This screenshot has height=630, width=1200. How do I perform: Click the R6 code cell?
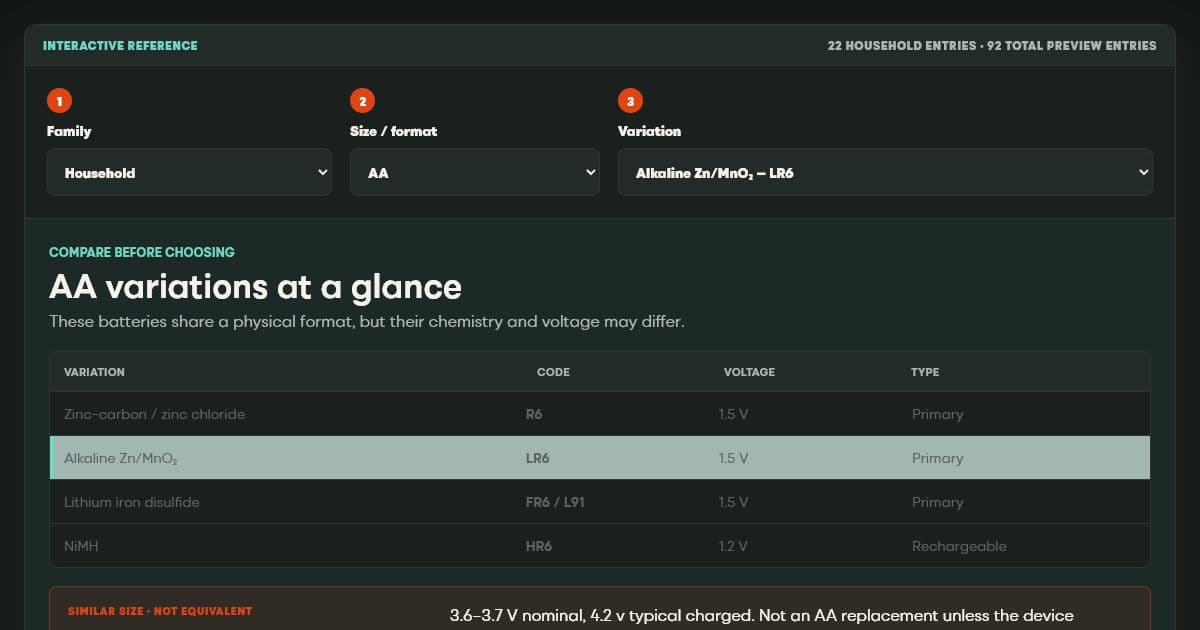(x=534, y=414)
